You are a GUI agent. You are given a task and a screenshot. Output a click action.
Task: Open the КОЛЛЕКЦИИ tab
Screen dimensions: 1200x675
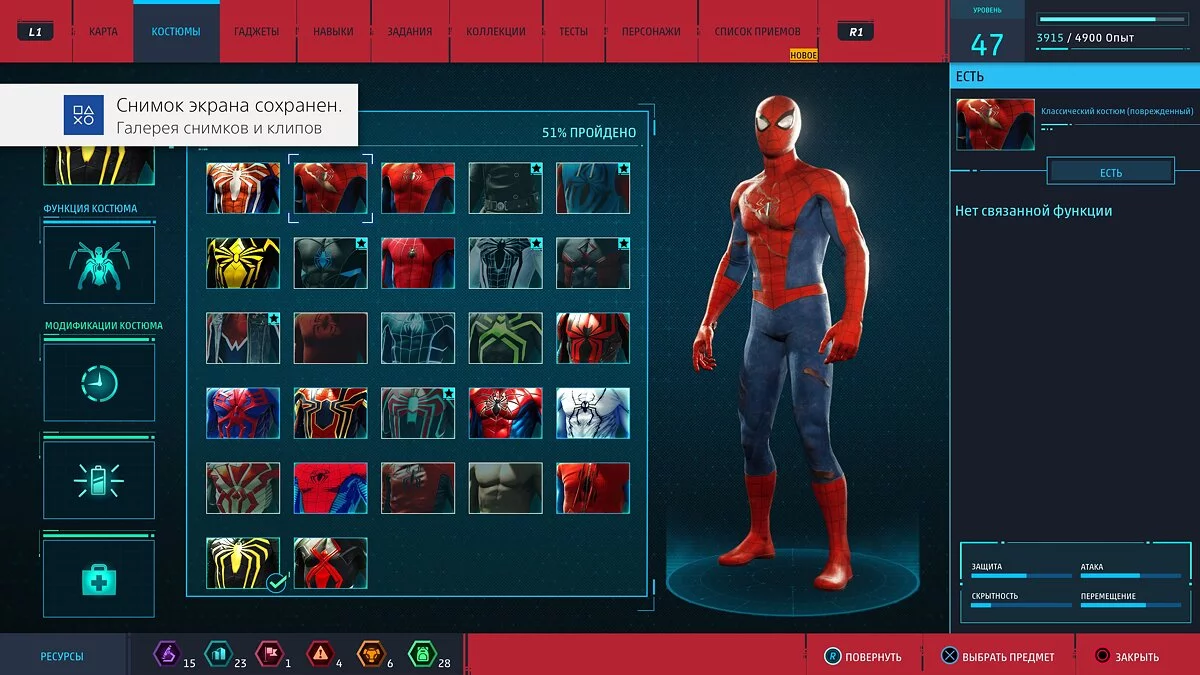496,31
